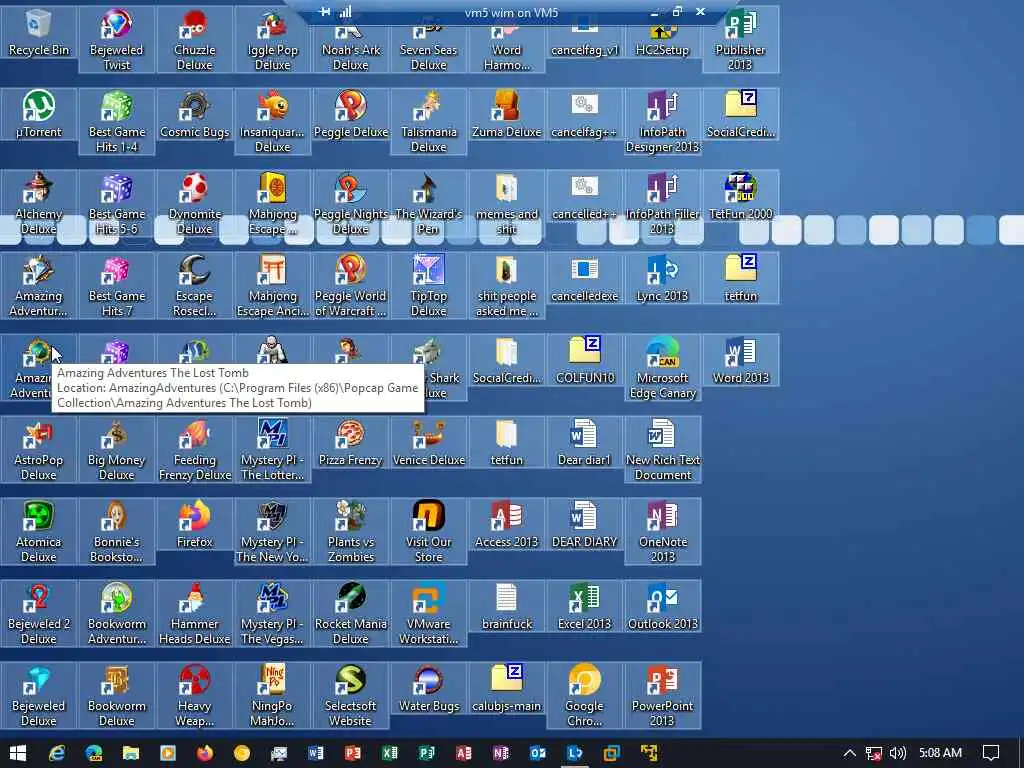This screenshot has height=768, width=1024.
Task: Launch VMware Workstation shortcut
Action: [x=428, y=613]
